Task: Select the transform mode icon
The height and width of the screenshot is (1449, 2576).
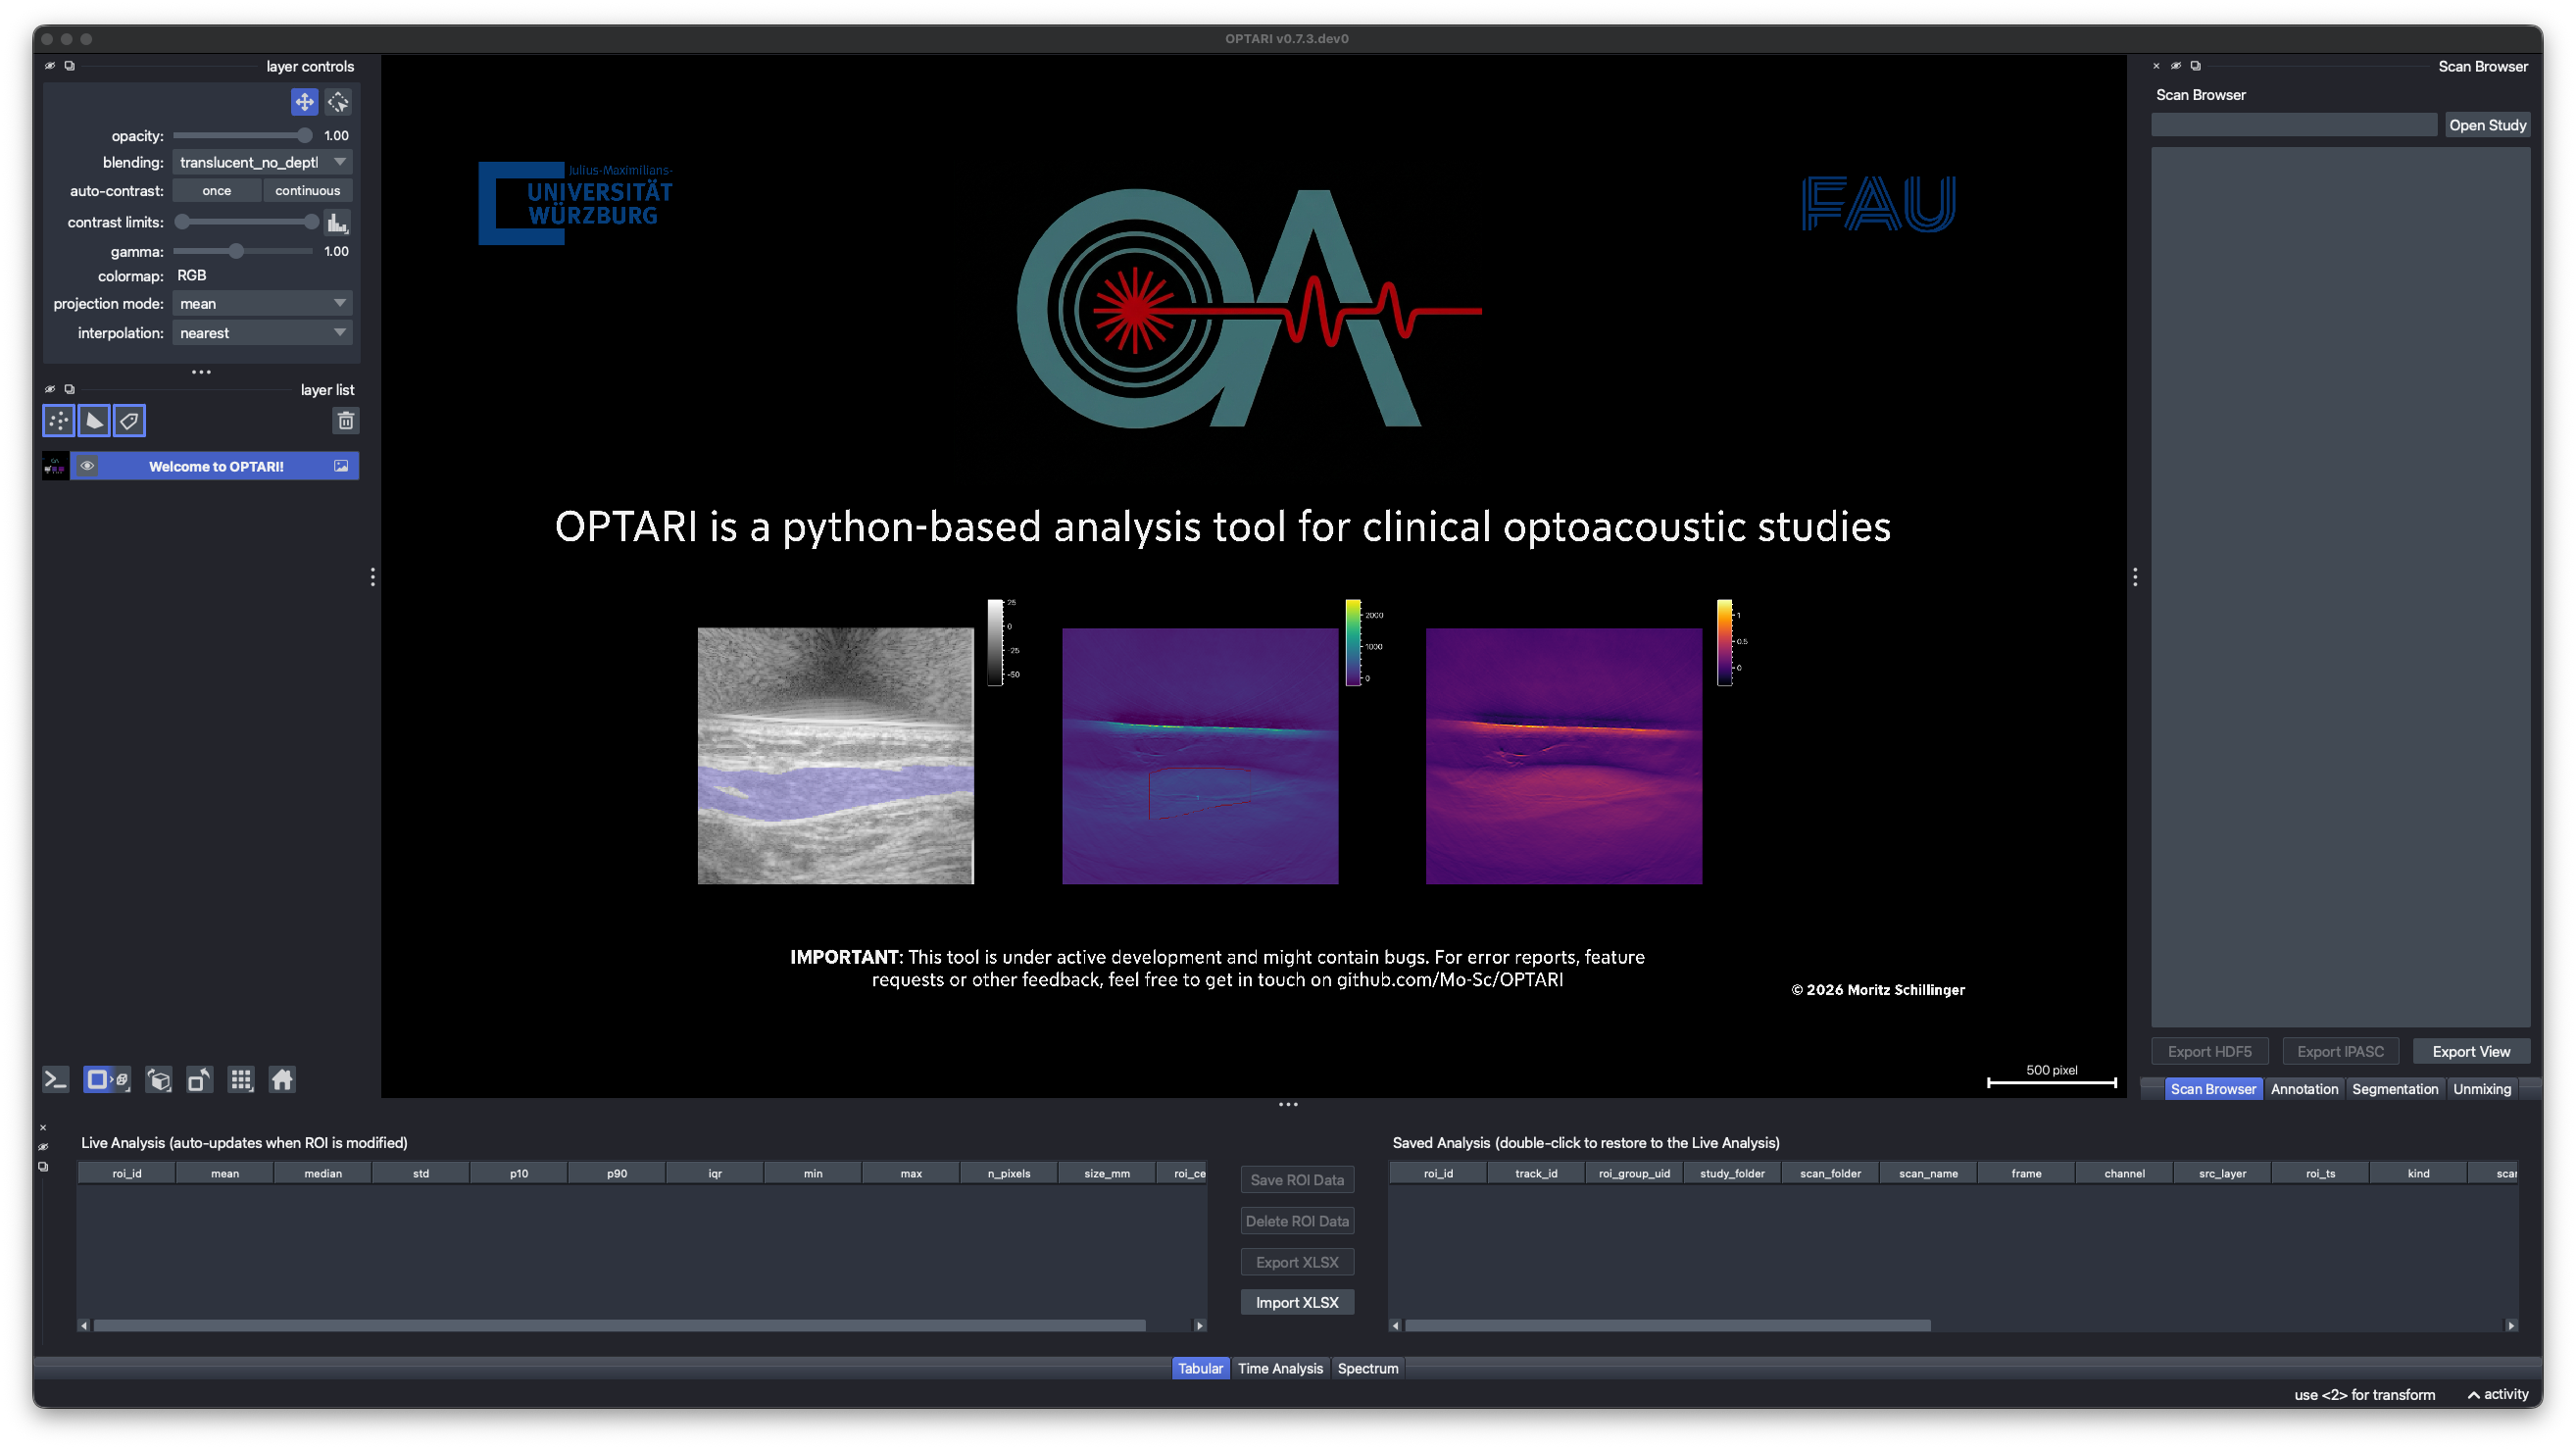Action: tap(338, 101)
